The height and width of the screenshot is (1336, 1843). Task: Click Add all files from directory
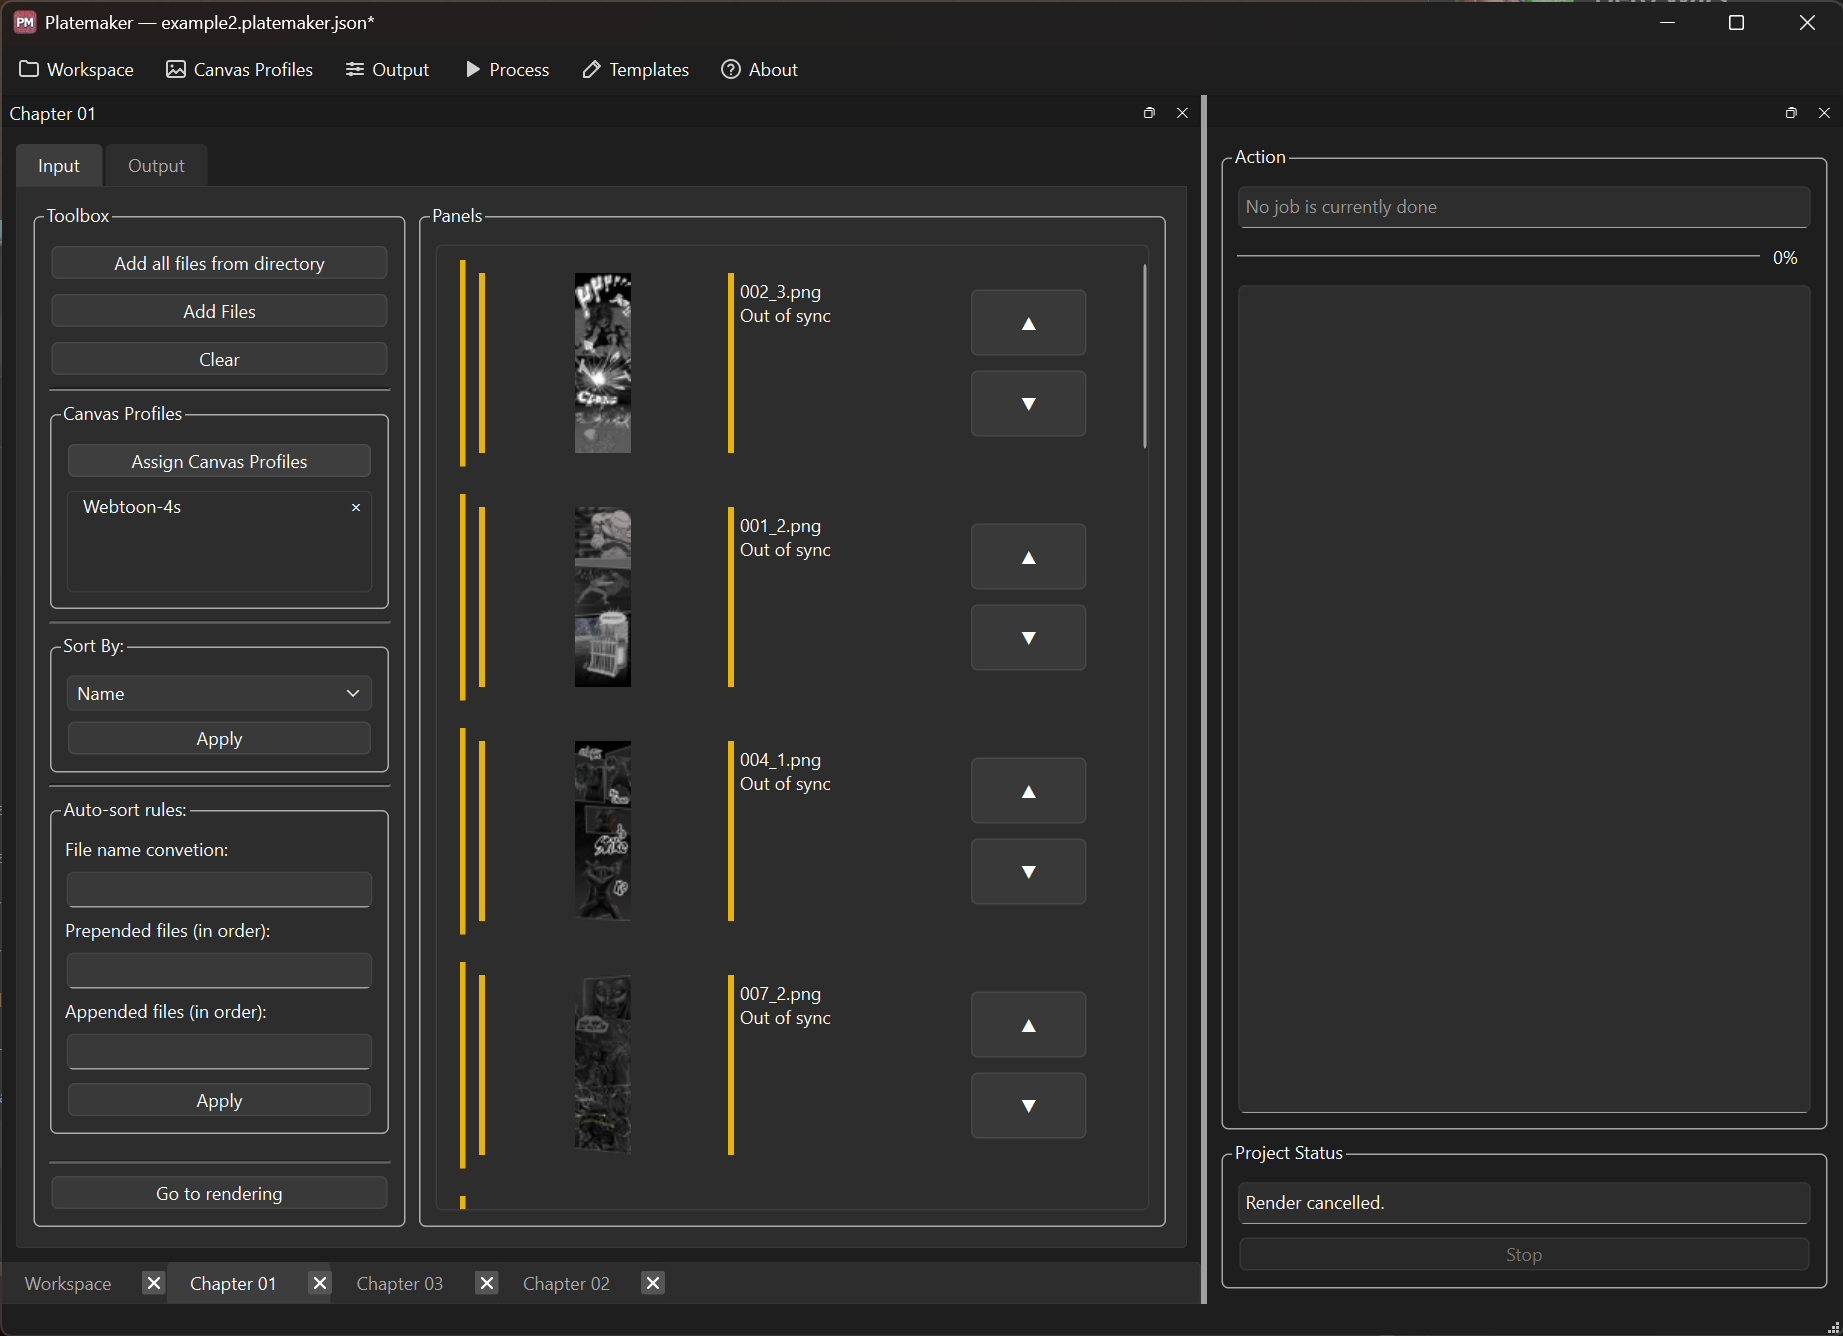219,264
